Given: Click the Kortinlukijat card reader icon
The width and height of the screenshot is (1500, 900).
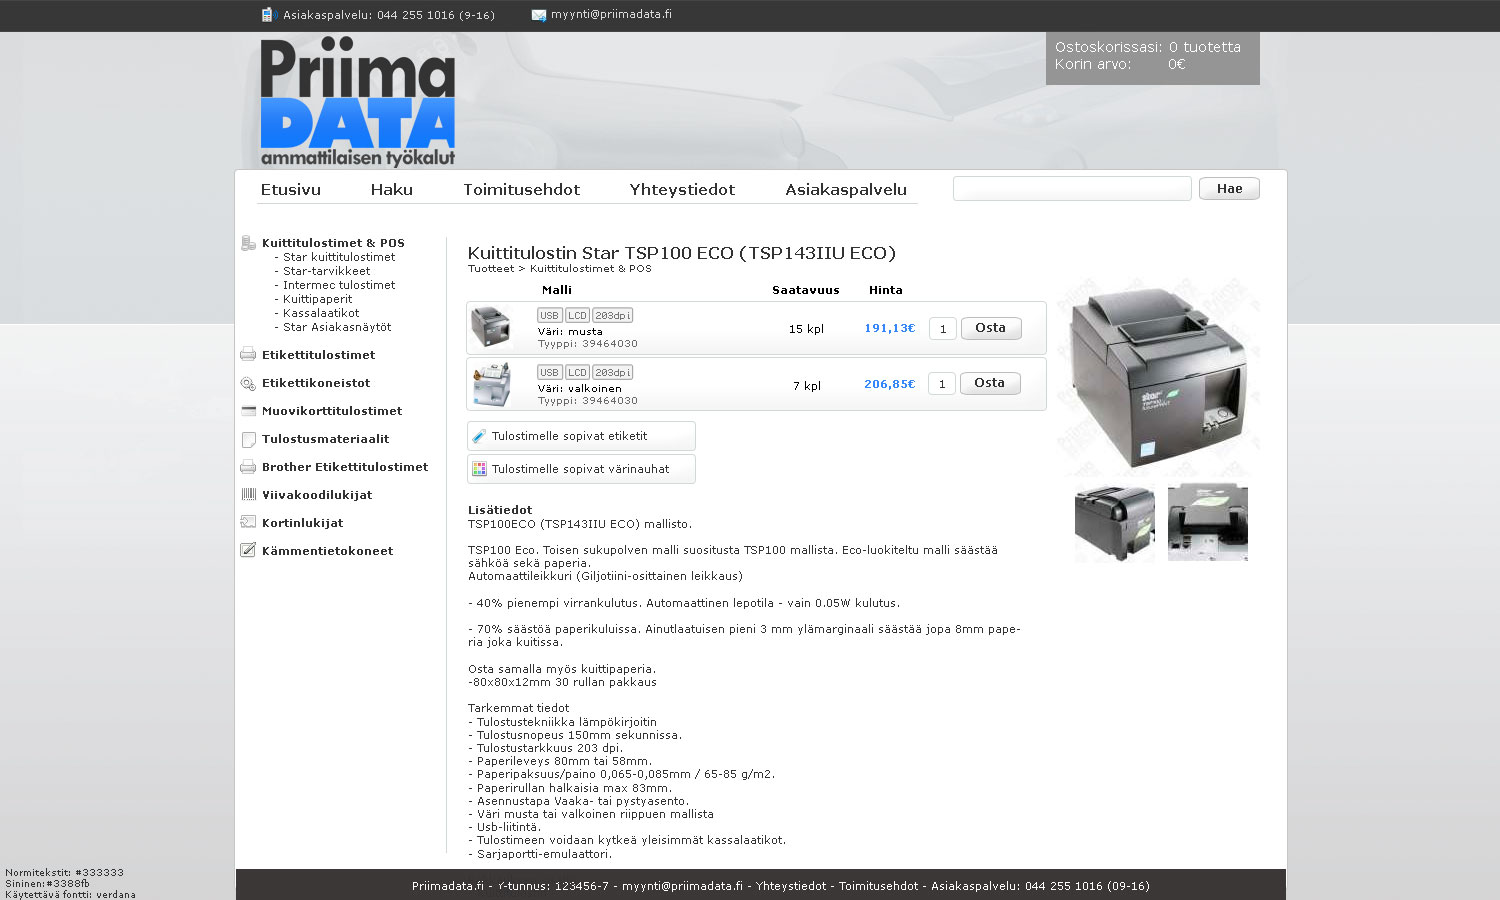Looking at the screenshot, I should pyautogui.click(x=248, y=523).
